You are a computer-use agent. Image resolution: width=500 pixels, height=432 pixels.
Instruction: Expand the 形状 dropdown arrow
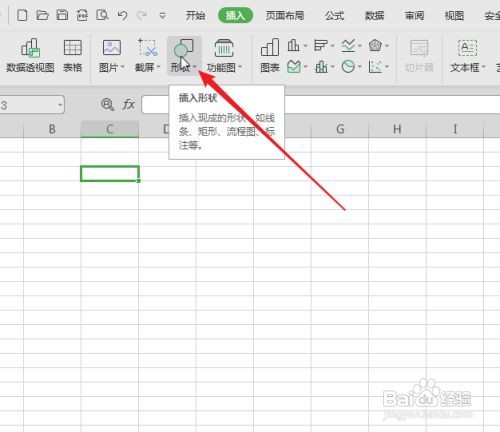(195, 67)
